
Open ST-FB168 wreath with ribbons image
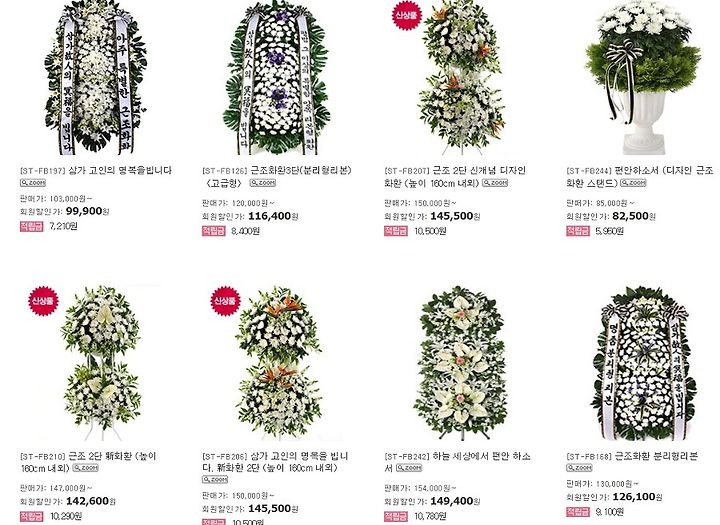coord(643,363)
